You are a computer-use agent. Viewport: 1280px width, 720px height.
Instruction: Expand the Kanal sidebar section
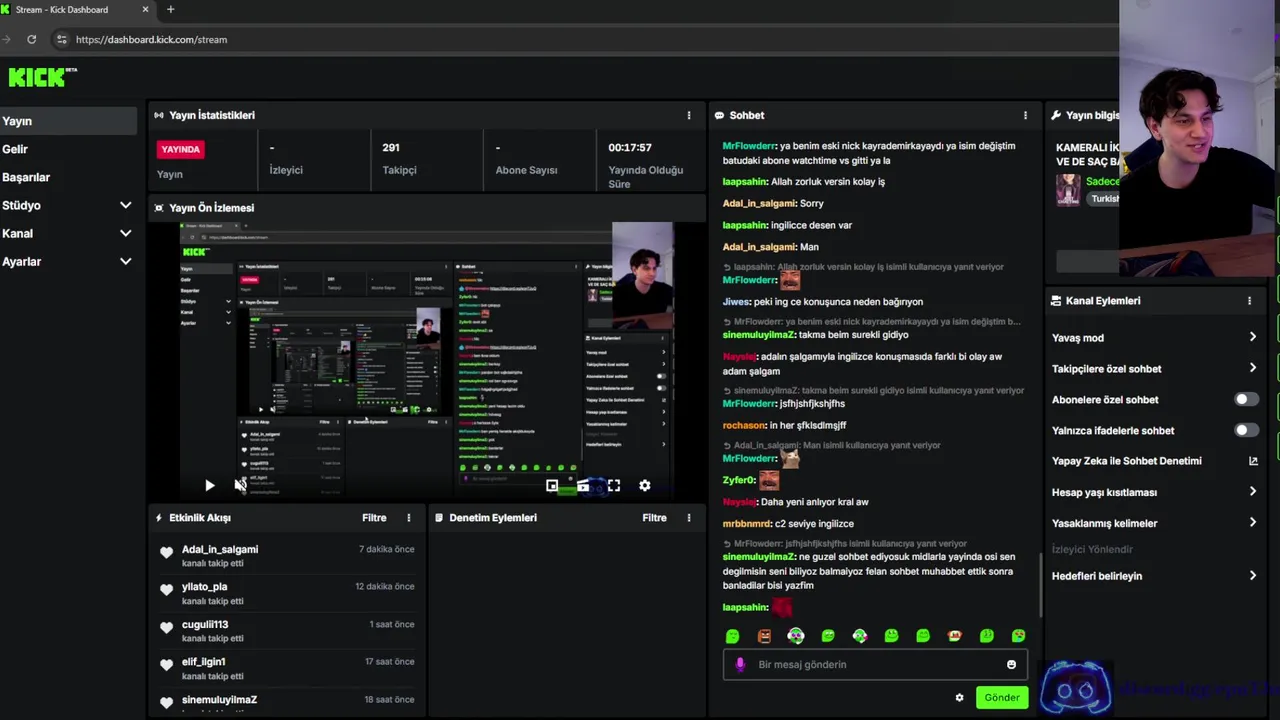click(68, 233)
